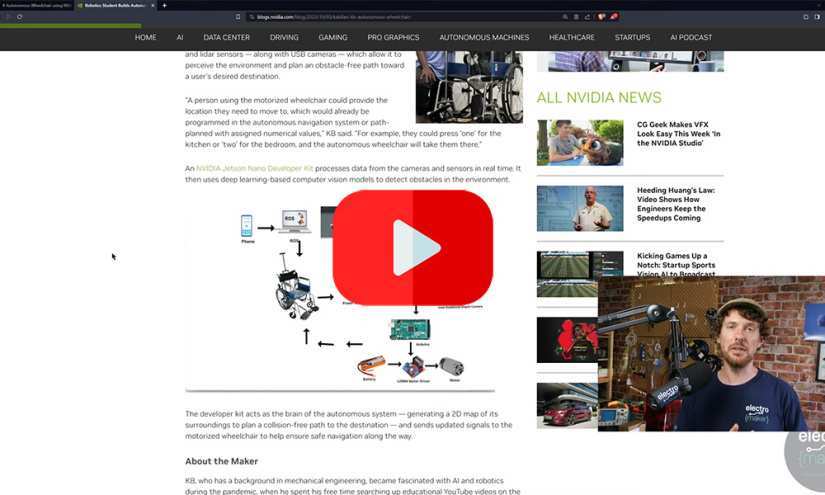Viewport: 825px width, 495px height.
Task: Click the CG Geek article thumbnail
Action: [580, 143]
